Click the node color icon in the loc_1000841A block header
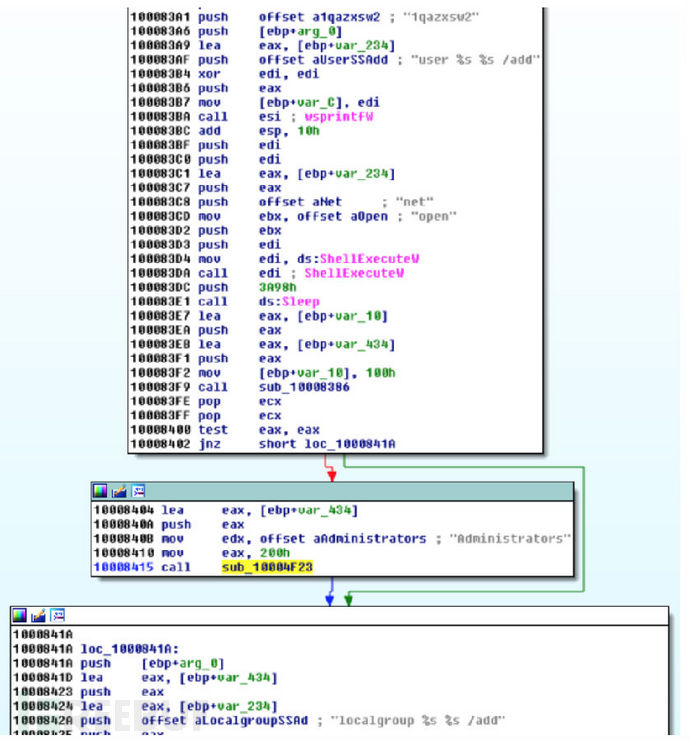Screen dimensions: 690x740 (x=19, y=616)
